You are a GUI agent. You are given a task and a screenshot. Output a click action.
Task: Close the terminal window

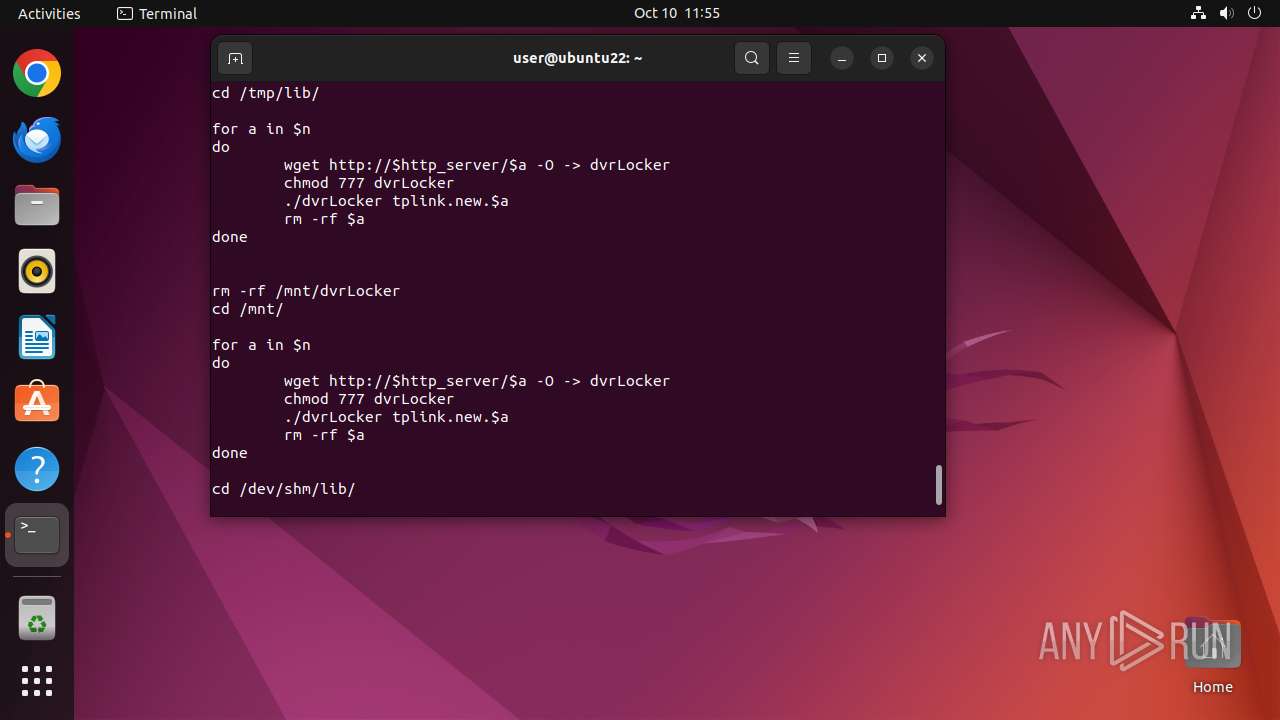(x=922, y=58)
